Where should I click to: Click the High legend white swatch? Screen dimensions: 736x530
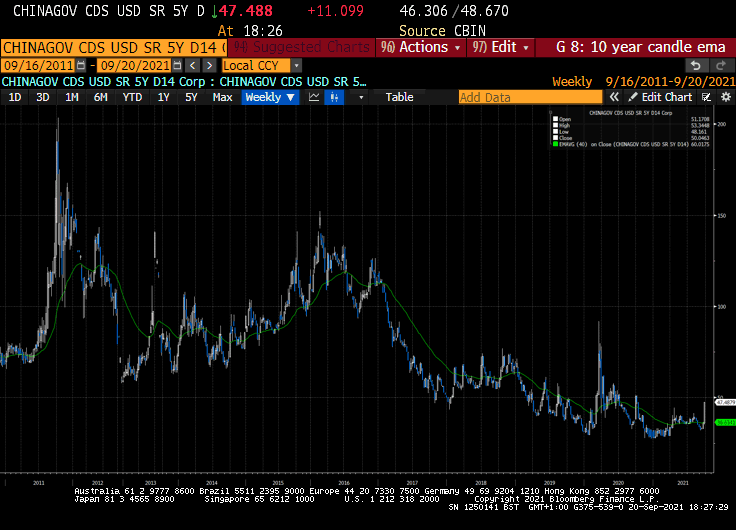click(x=555, y=125)
